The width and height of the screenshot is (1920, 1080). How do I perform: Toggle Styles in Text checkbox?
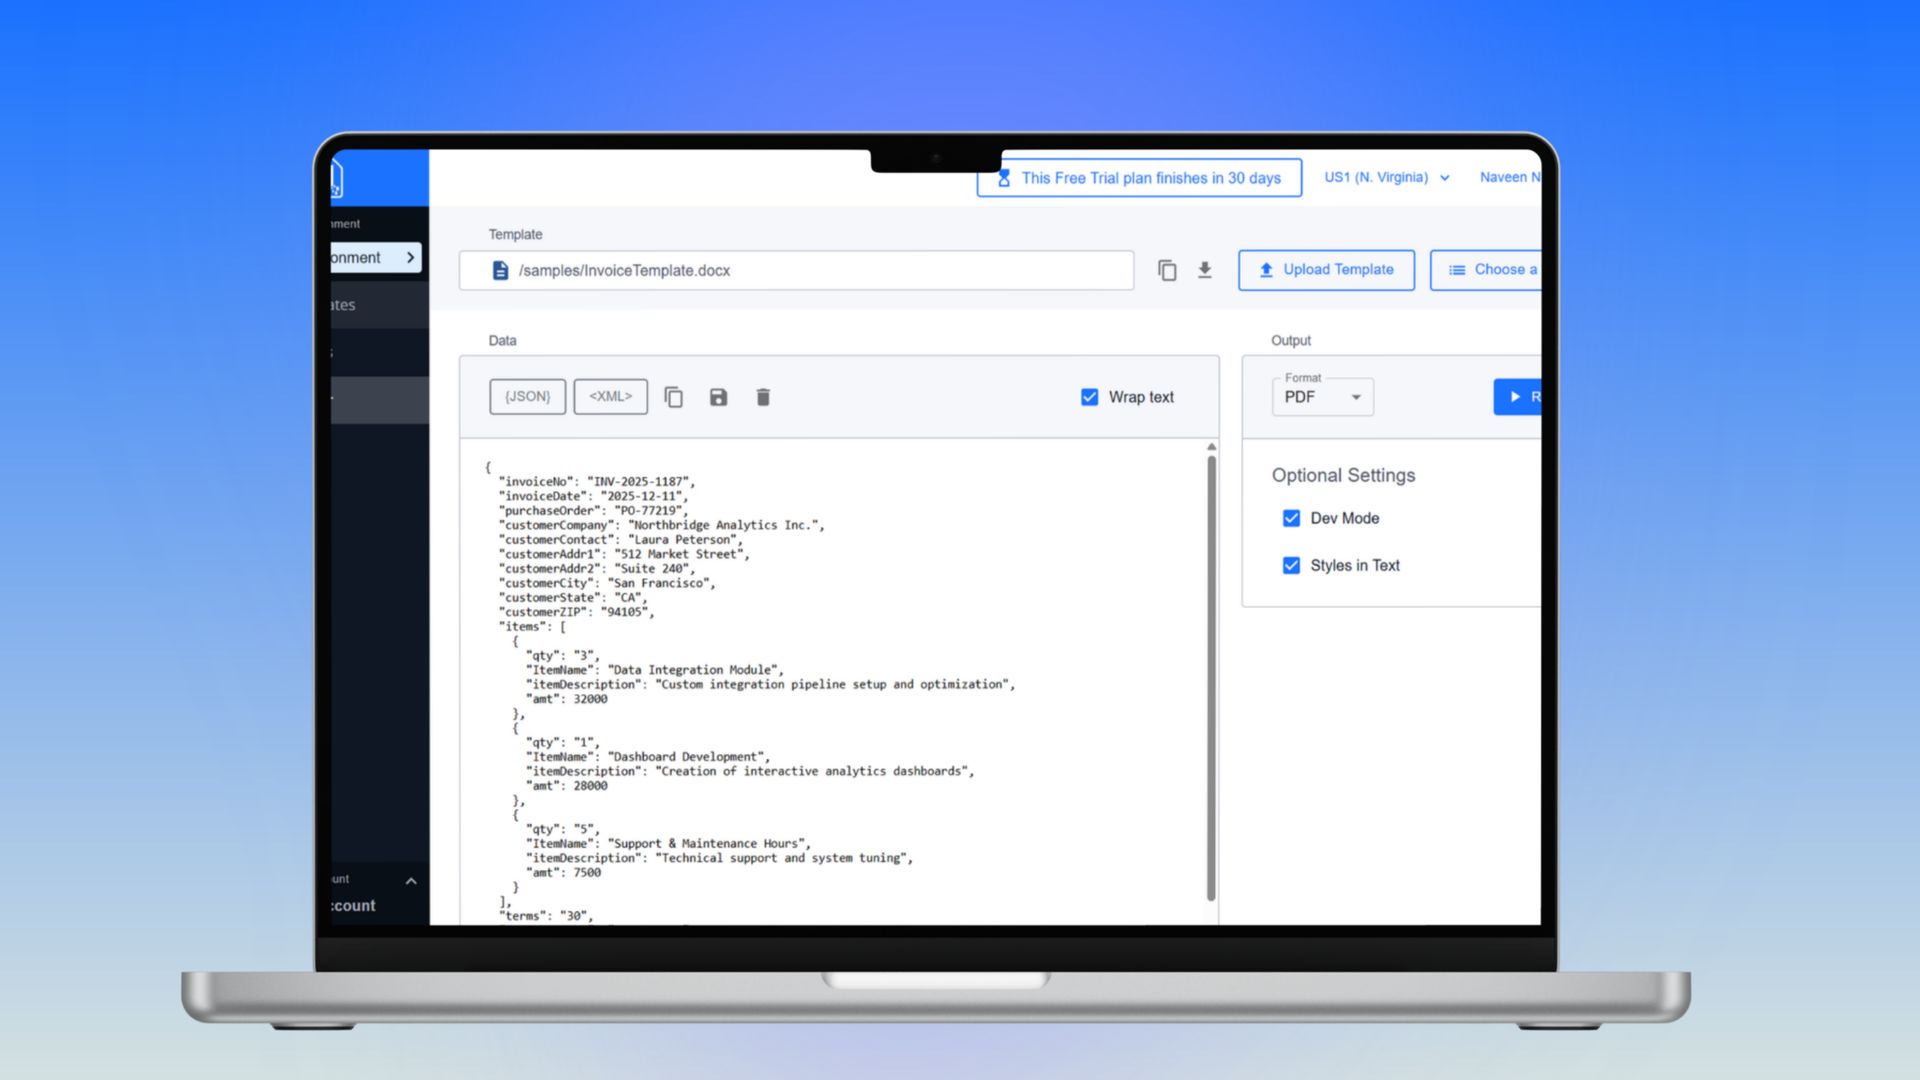[1291, 565]
